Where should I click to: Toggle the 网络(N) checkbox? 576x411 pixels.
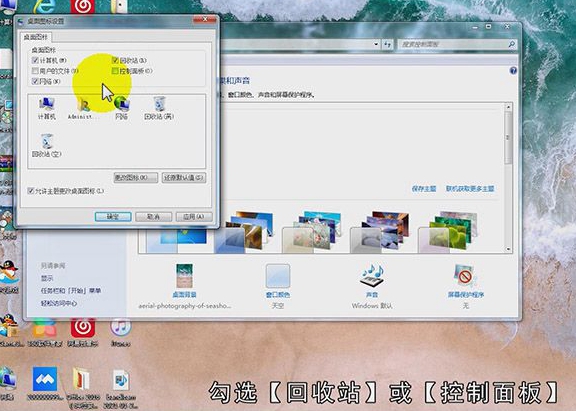click(x=35, y=81)
